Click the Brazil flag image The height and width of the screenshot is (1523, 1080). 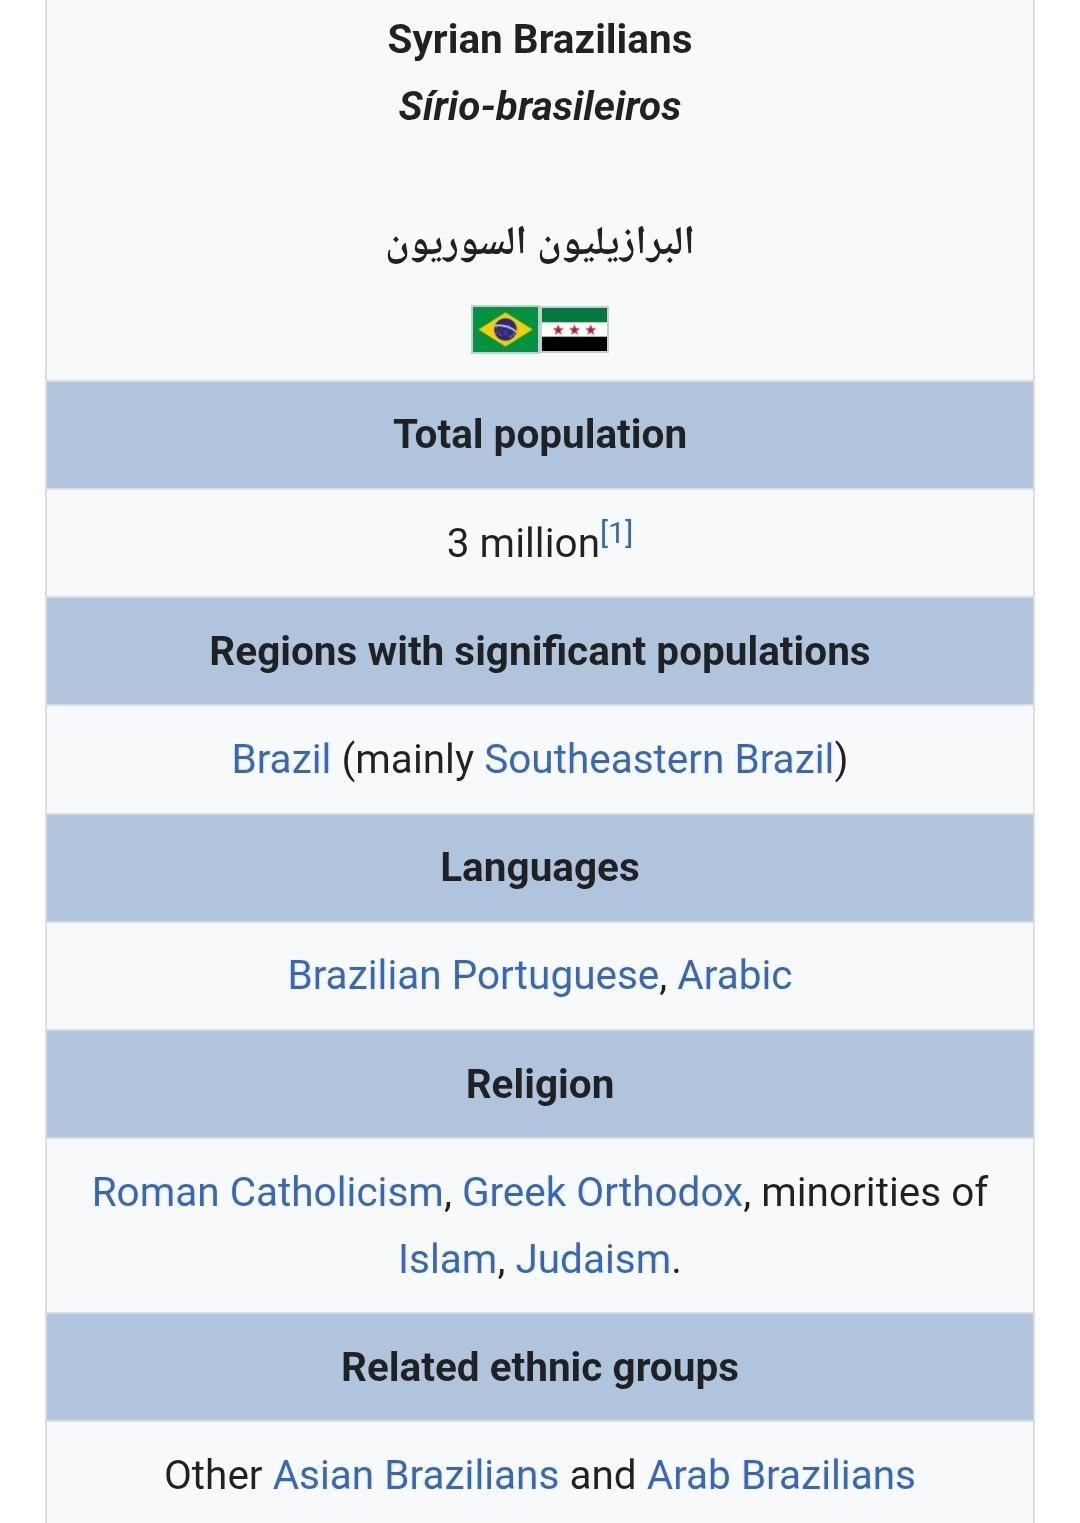505,330
